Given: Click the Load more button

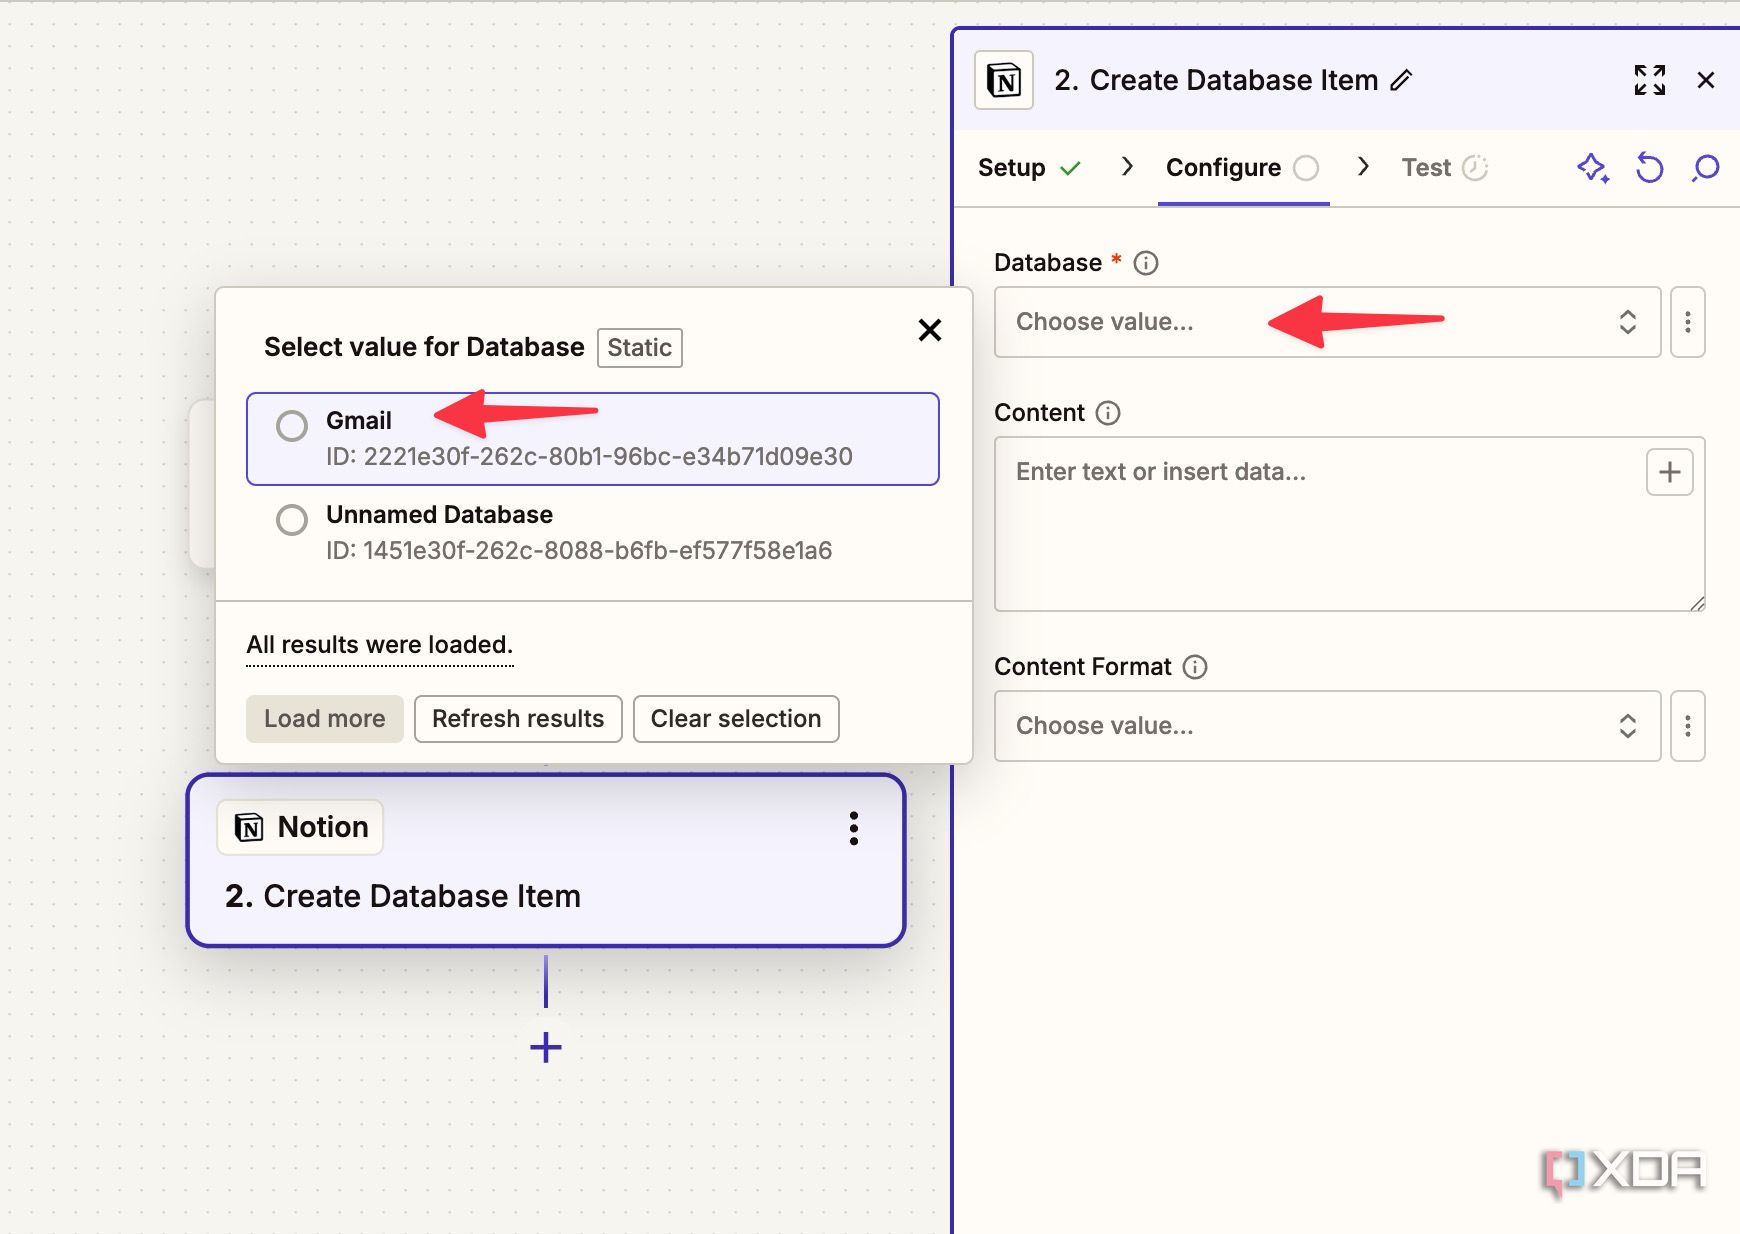Looking at the screenshot, I should point(325,719).
